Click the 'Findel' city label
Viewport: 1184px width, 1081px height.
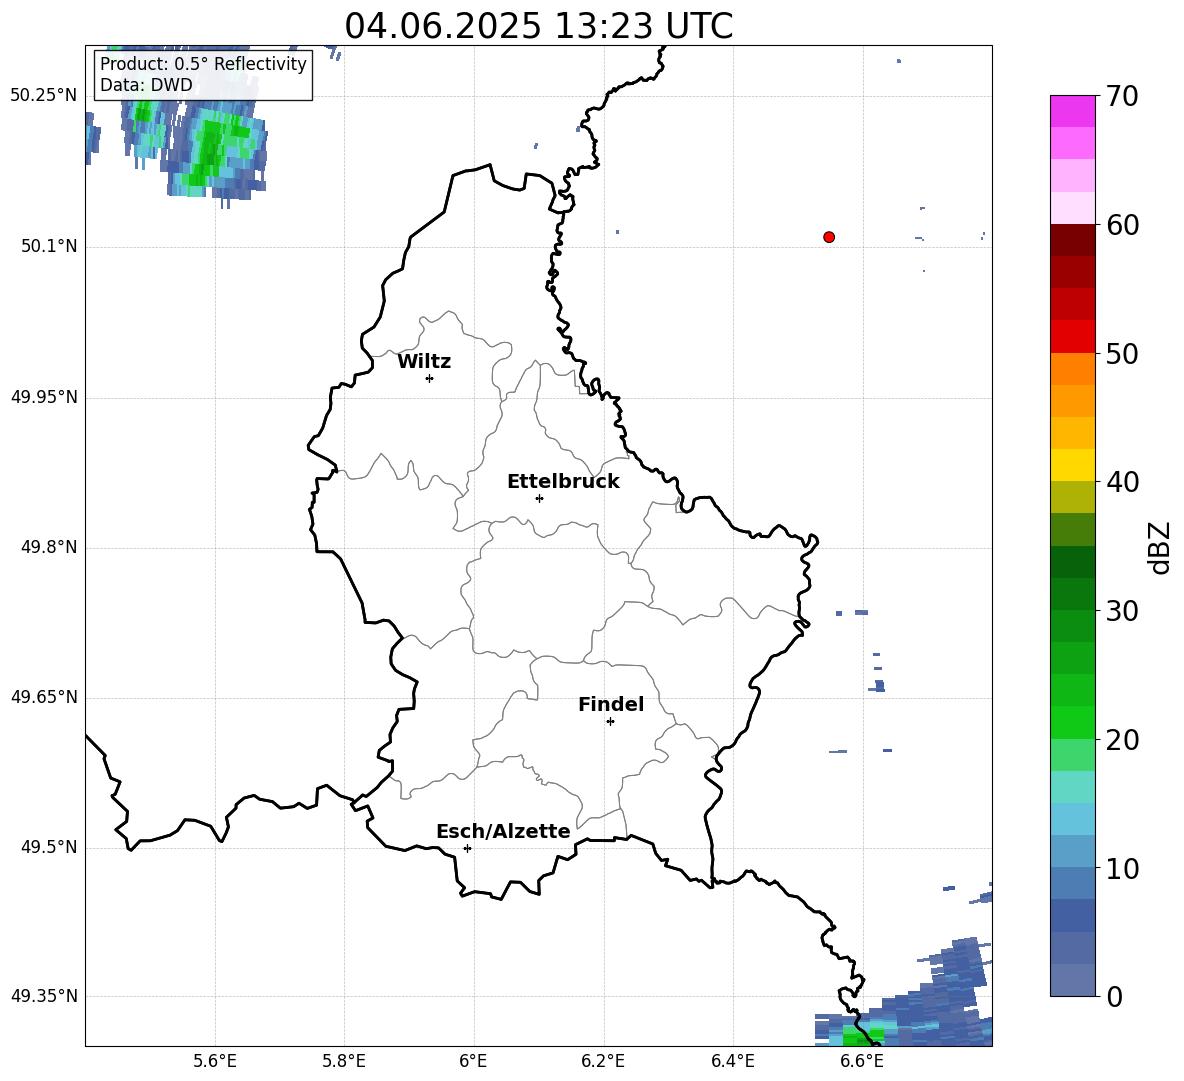pos(611,704)
